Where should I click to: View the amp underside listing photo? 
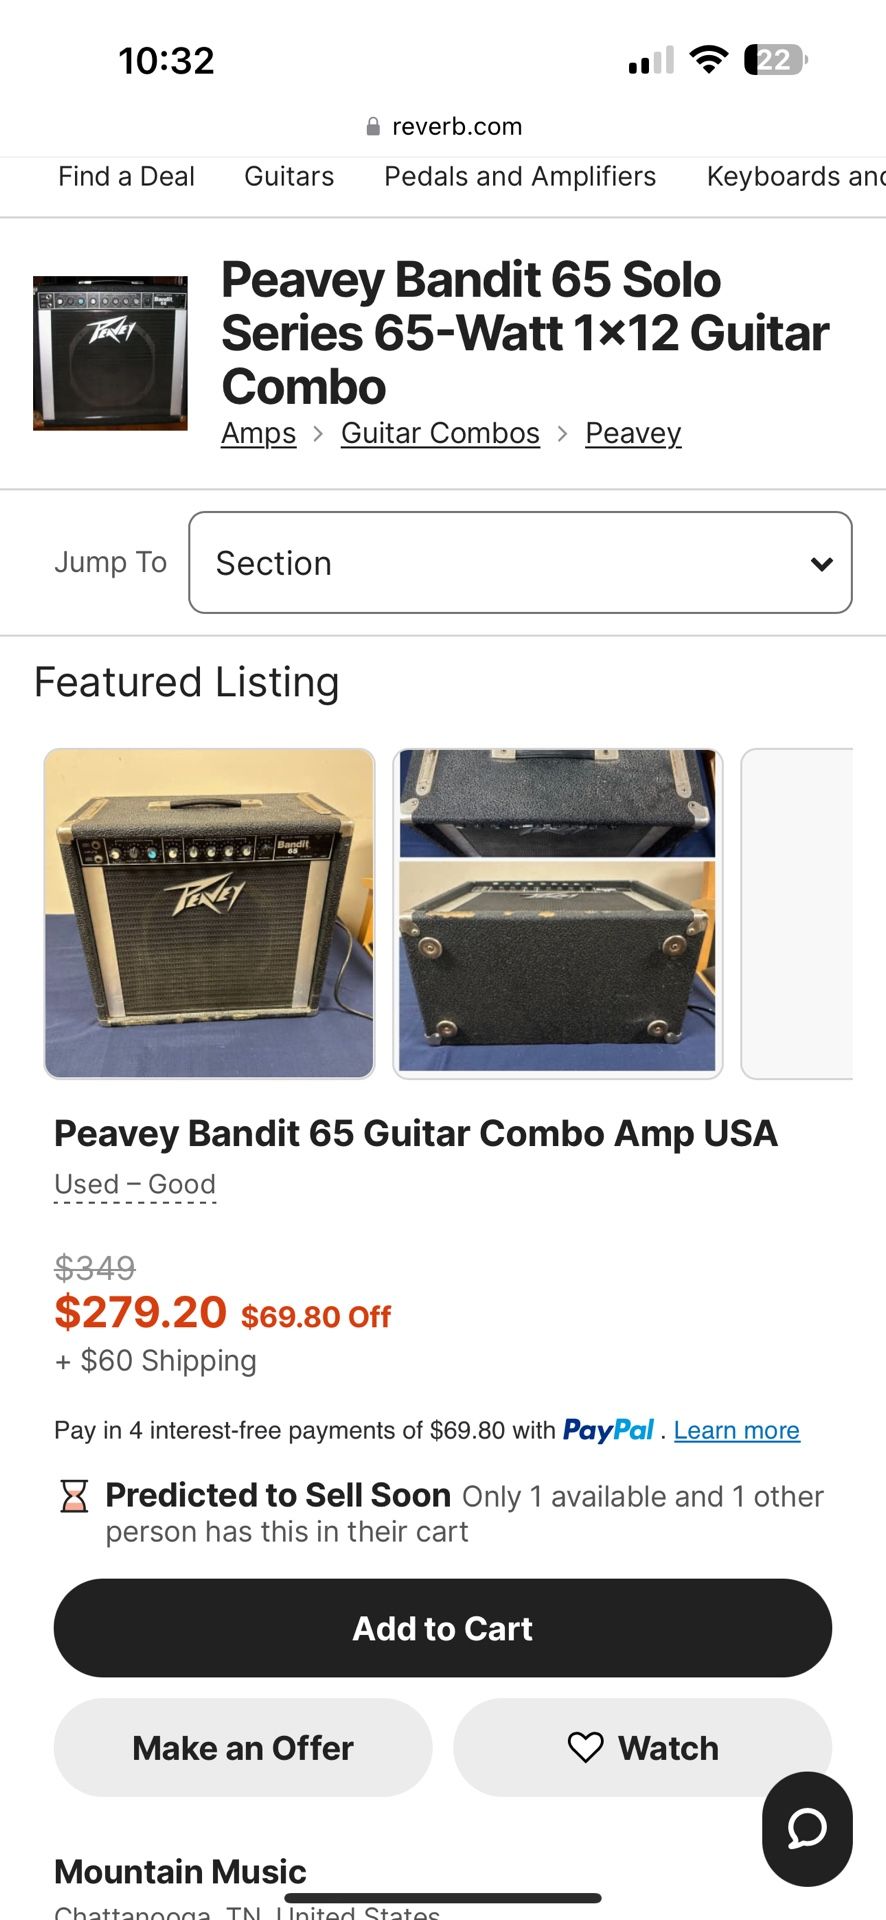pyautogui.click(x=557, y=913)
